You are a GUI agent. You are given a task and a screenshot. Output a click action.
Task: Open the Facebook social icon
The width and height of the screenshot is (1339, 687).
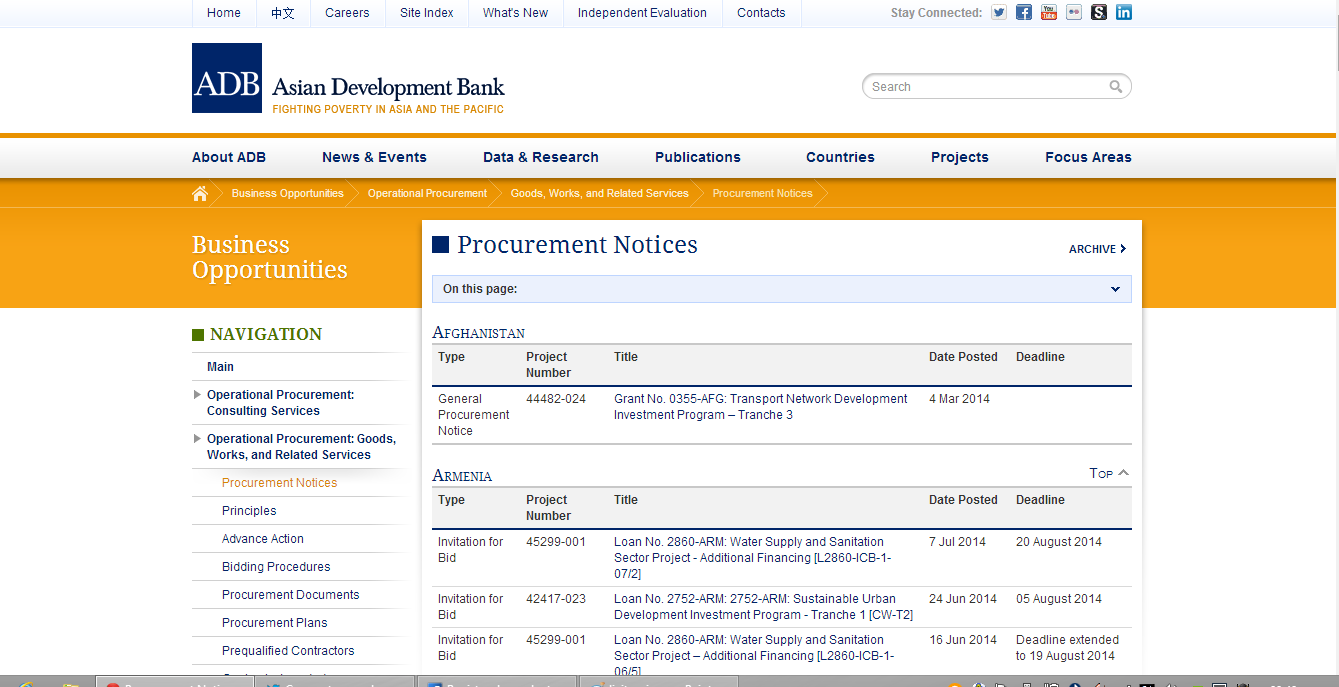coord(1024,13)
